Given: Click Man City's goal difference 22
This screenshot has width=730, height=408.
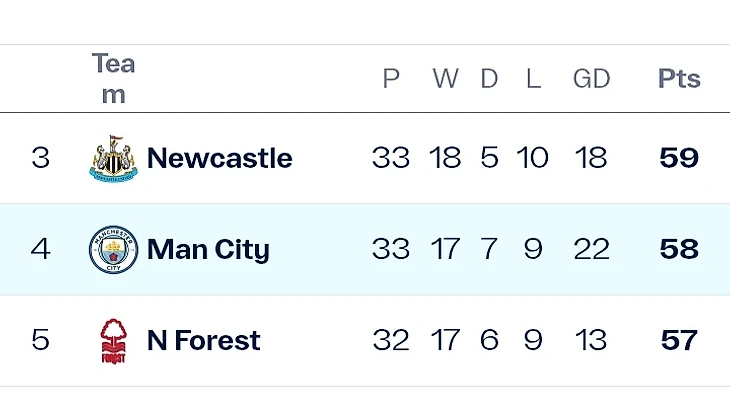Looking at the screenshot, I should [591, 250].
